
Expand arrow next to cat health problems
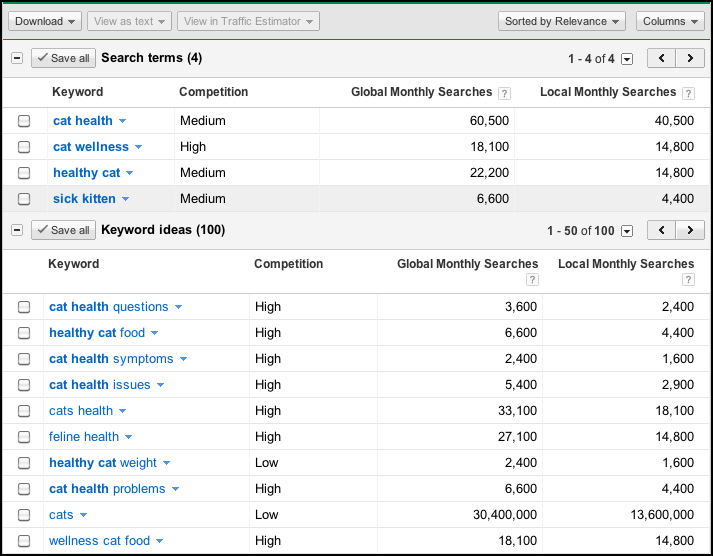coord(176,489)
